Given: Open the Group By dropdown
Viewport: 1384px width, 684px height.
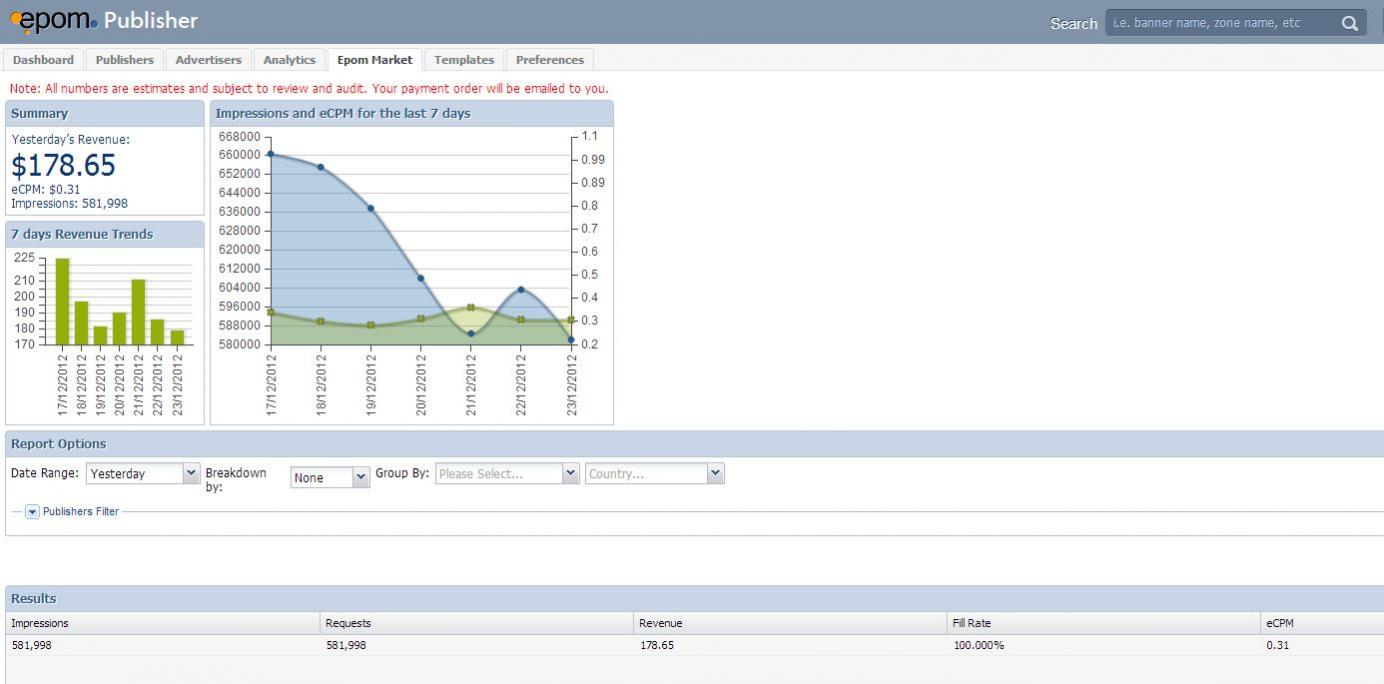Looking at the screenshot, I should 570,474.
